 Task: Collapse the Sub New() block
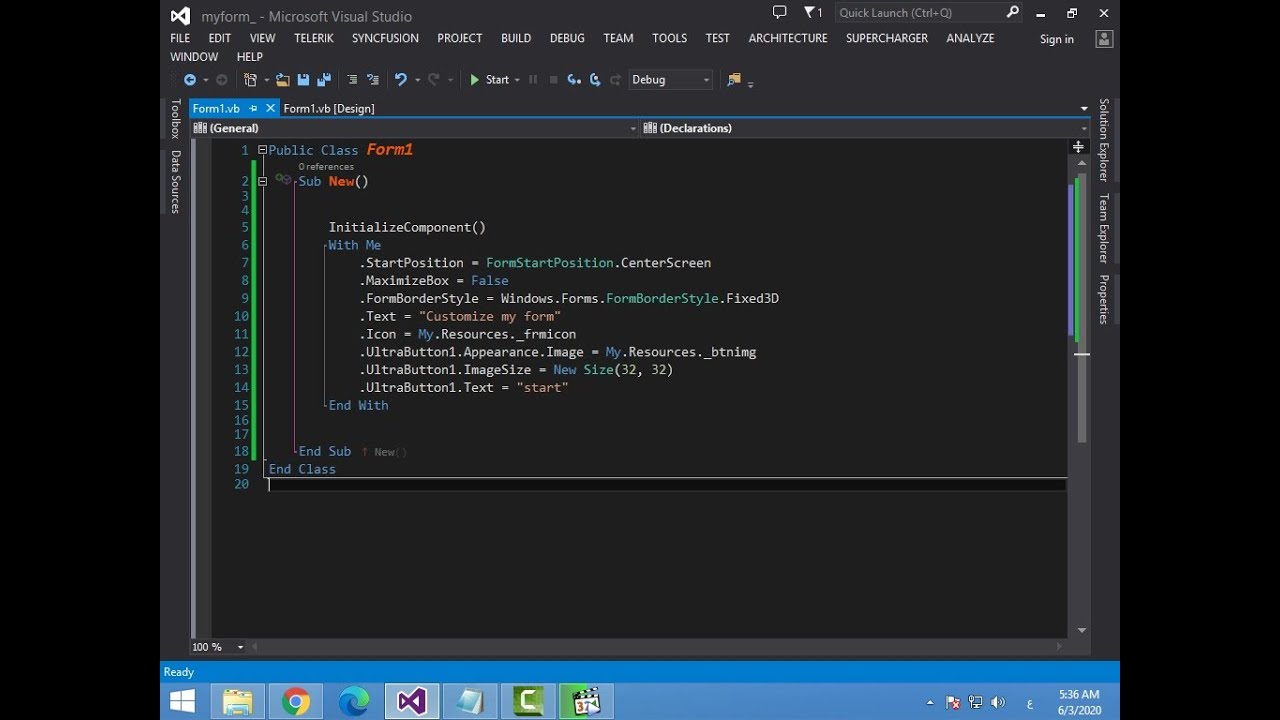click(262, 181)
